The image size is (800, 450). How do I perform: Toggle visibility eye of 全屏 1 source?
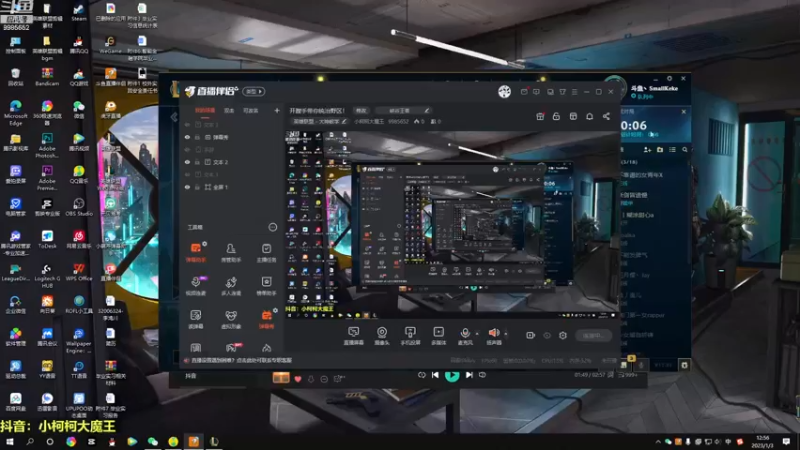[187, 187]
